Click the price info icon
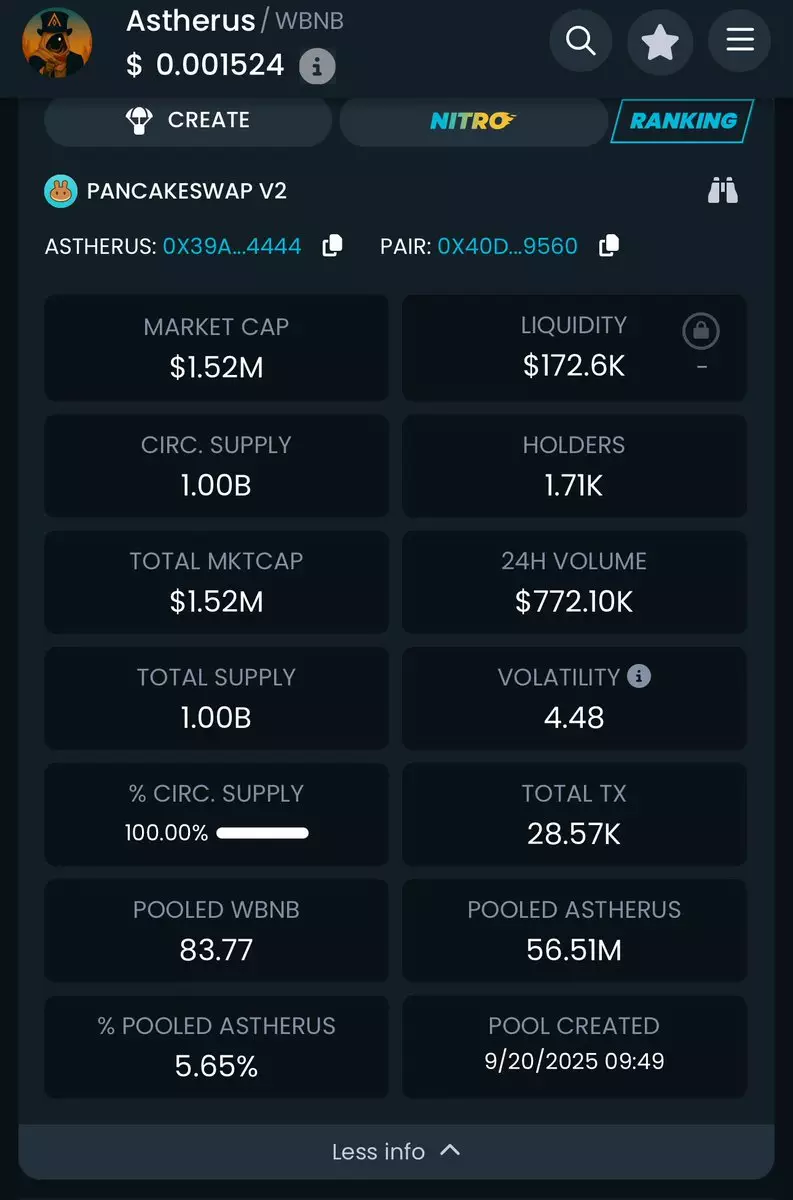Screen dimensions: 793x1200 tap(317, 67)
